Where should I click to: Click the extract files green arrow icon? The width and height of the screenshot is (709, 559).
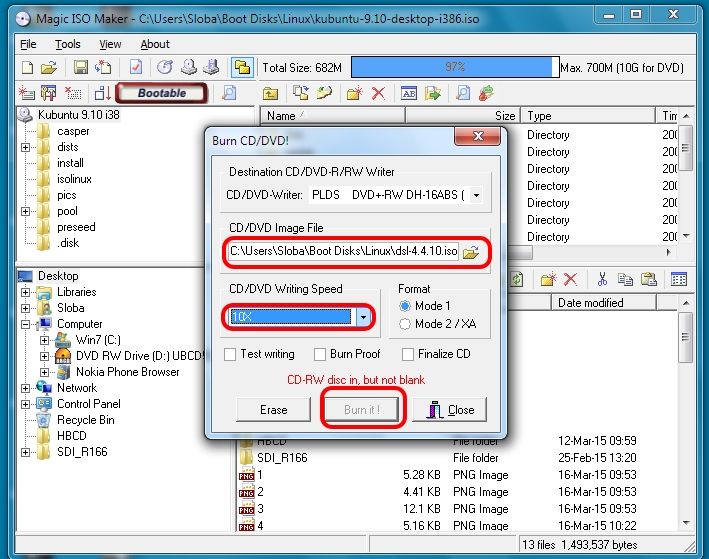point(433,93)
